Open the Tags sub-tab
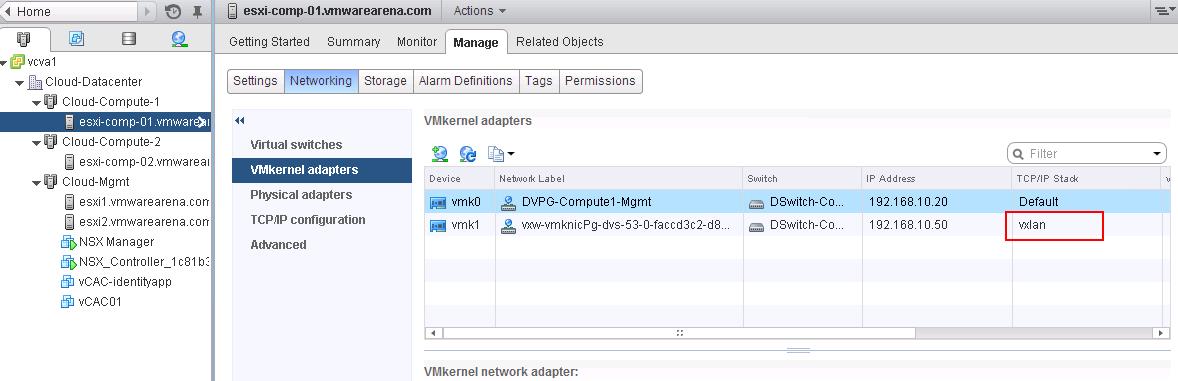 tap(539, 80)
